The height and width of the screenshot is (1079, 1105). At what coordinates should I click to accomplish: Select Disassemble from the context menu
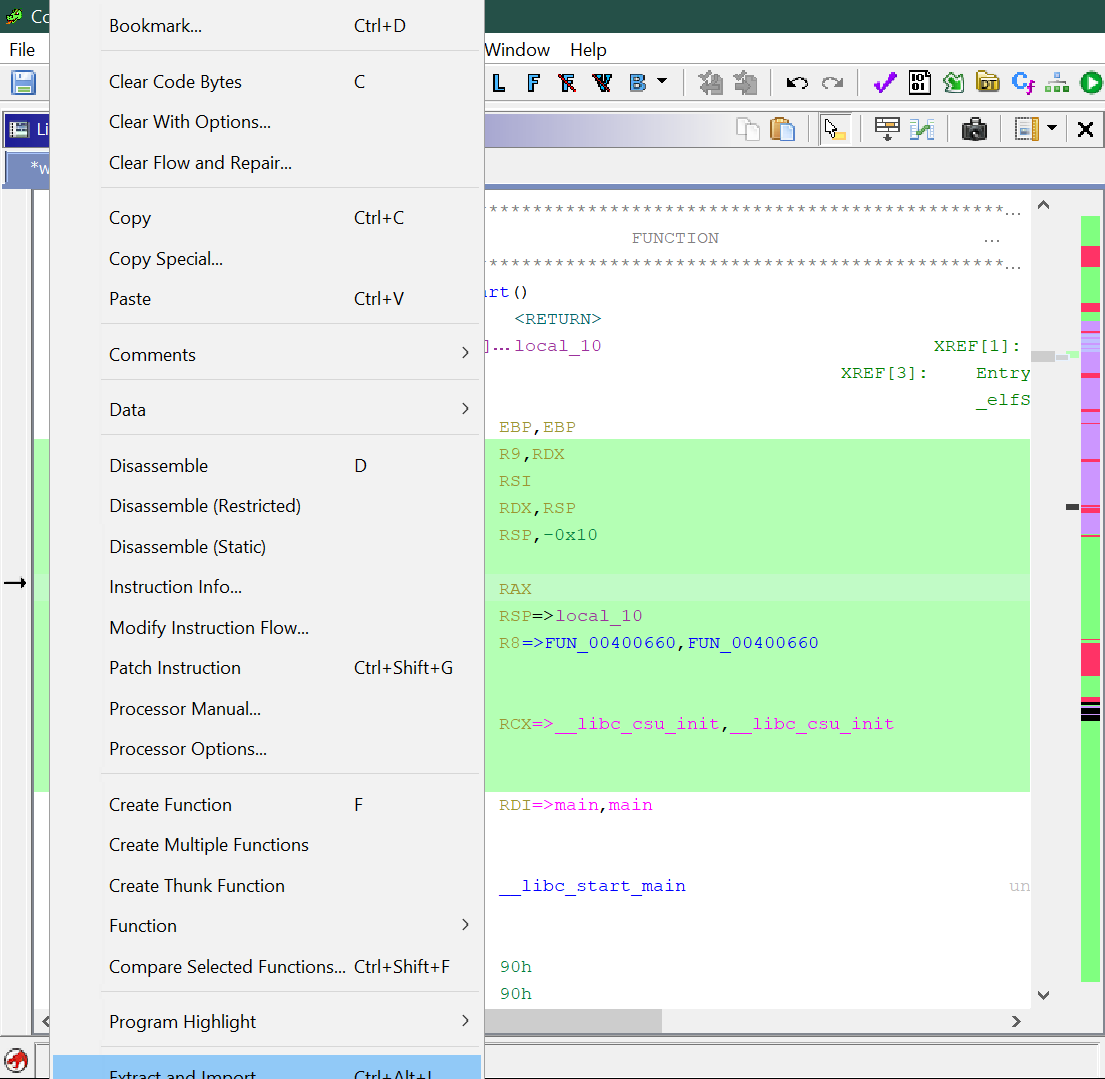(160, 465)
